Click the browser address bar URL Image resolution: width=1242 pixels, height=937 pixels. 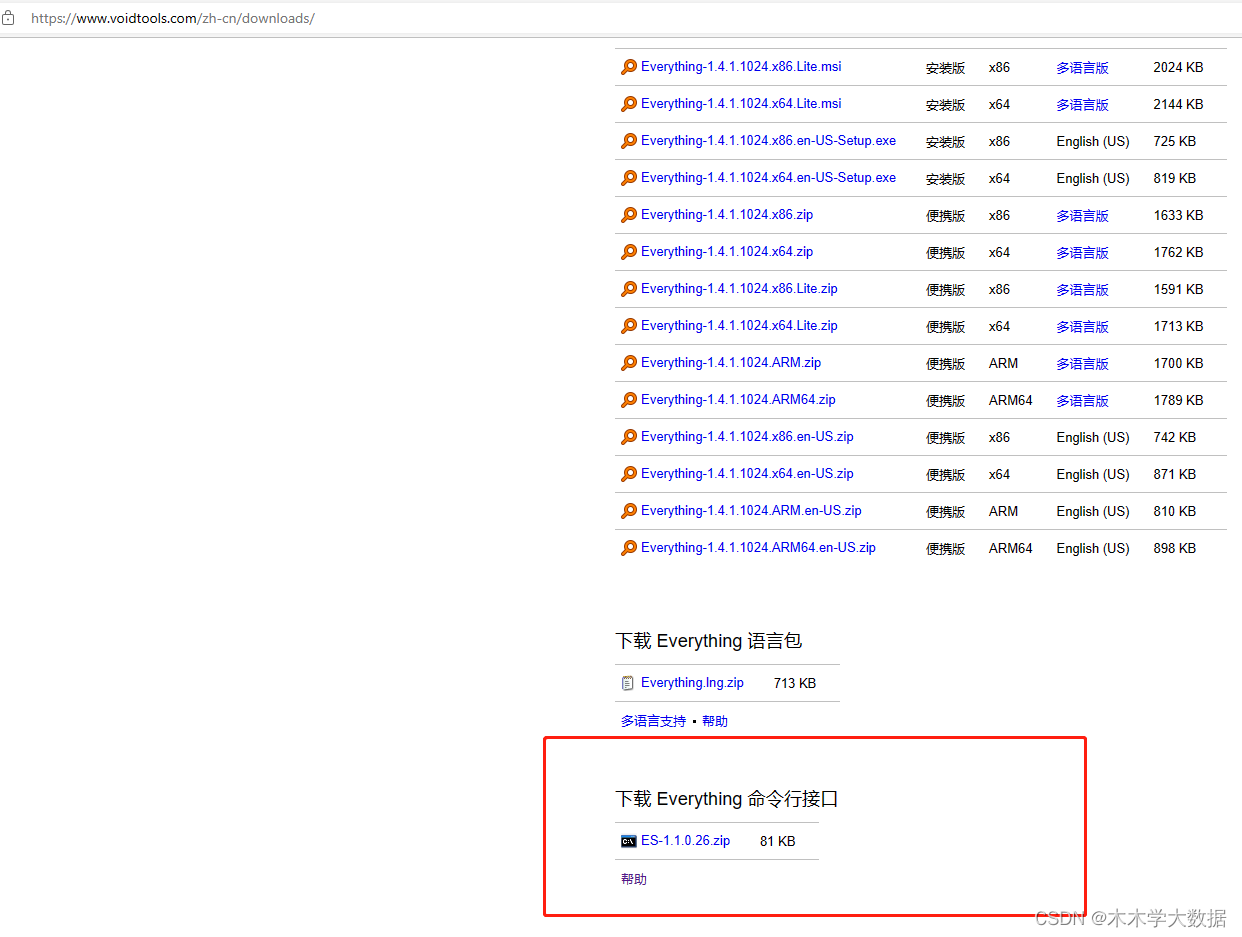173,18
